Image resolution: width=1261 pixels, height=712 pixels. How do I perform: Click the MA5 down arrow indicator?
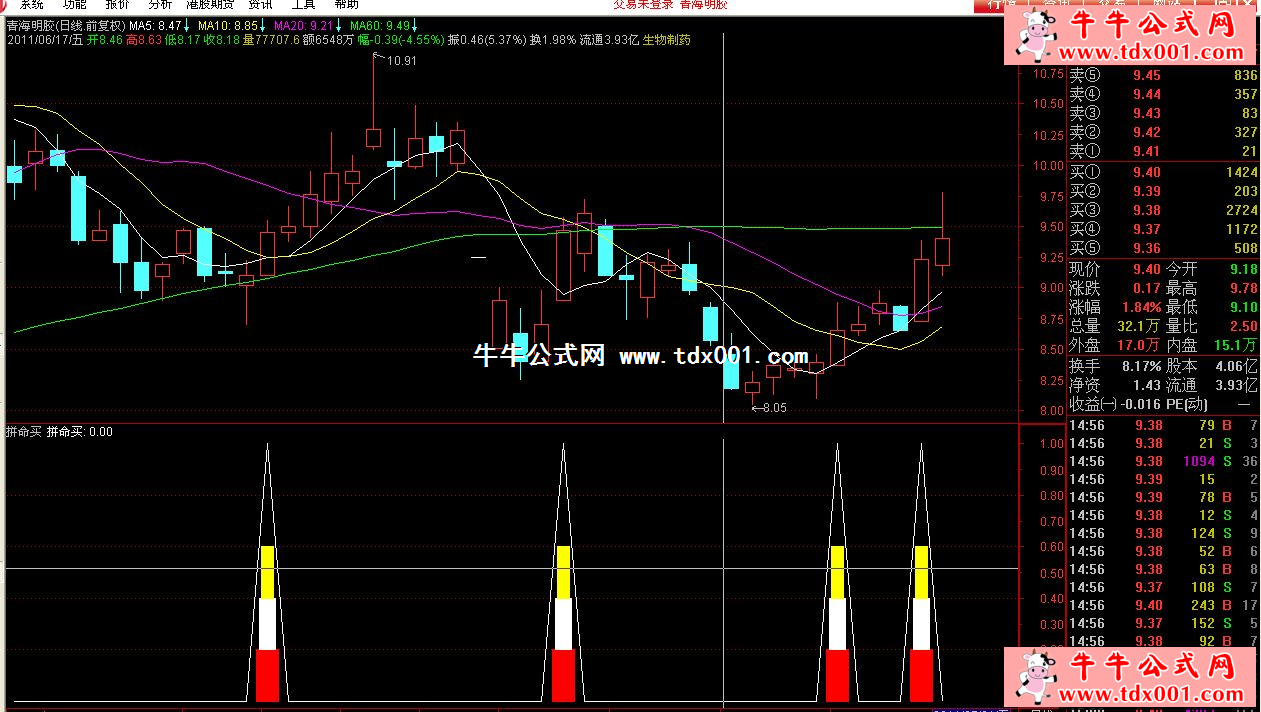(188, 25)
